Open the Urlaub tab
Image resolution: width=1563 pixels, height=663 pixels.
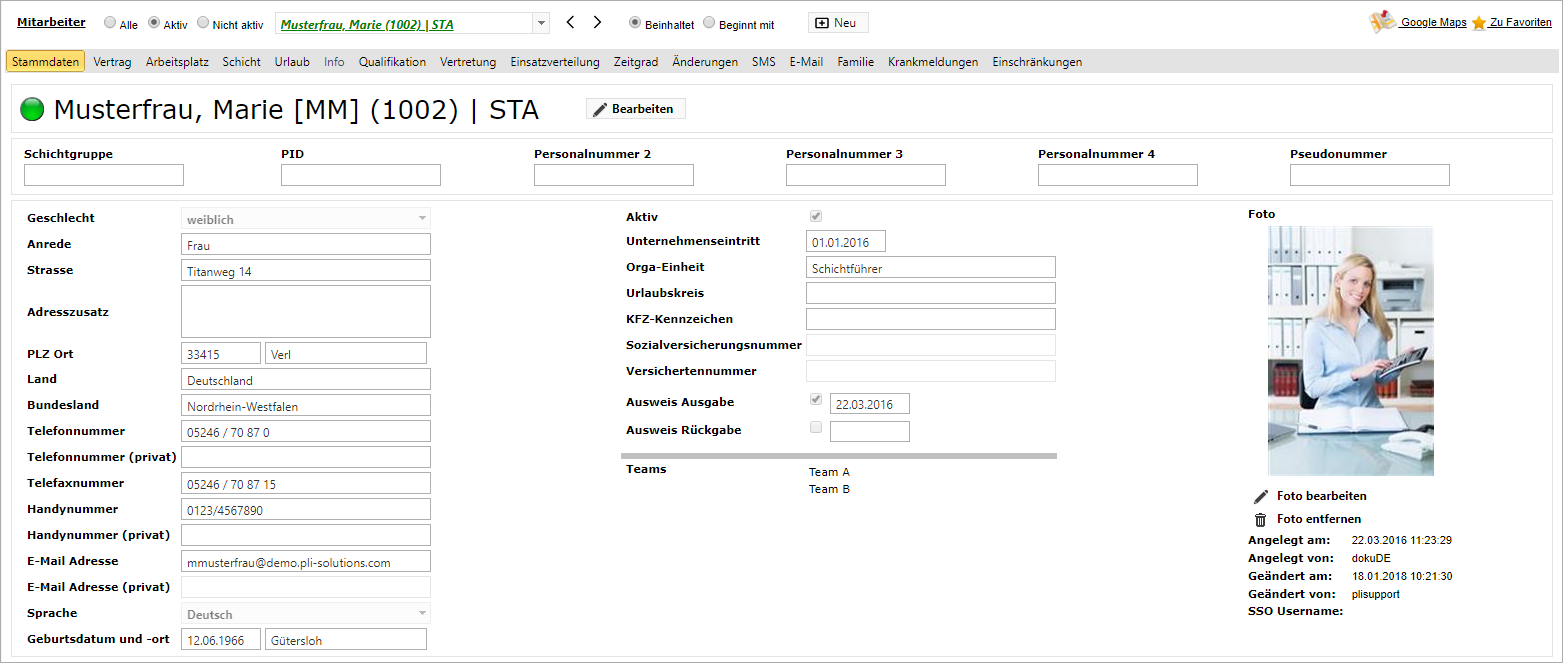pos(292,62)
